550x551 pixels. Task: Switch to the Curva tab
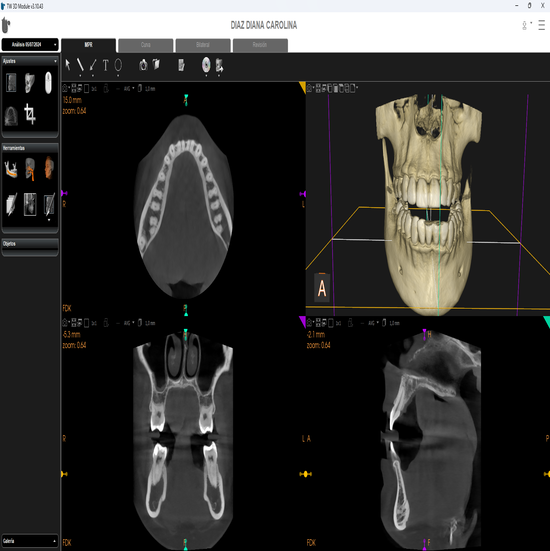coord(145,45)
